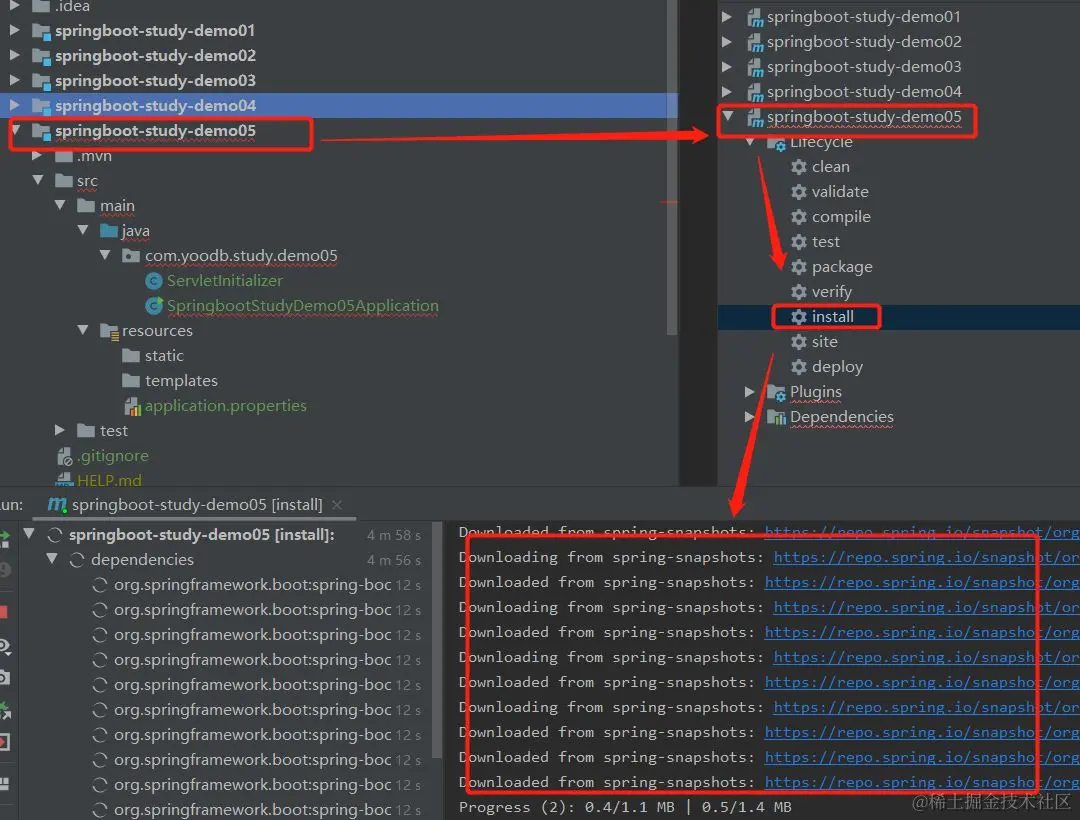Screen dimensions: 1080x820
Task: Open last Downloaded from spring-snapshots URL
Action: (922, 782)
